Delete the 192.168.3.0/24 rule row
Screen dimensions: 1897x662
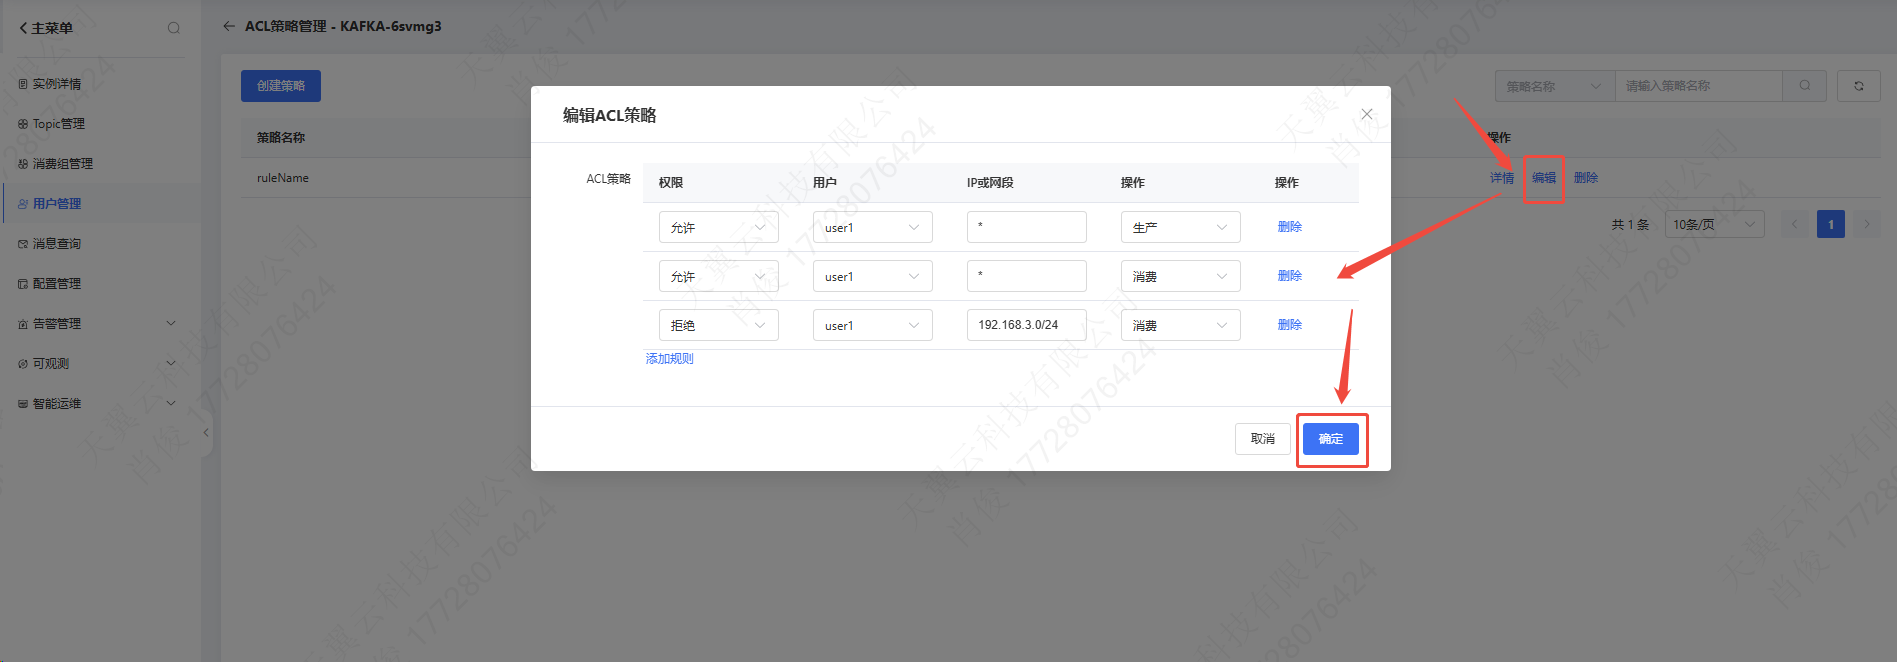click(x=1289, y=325)
